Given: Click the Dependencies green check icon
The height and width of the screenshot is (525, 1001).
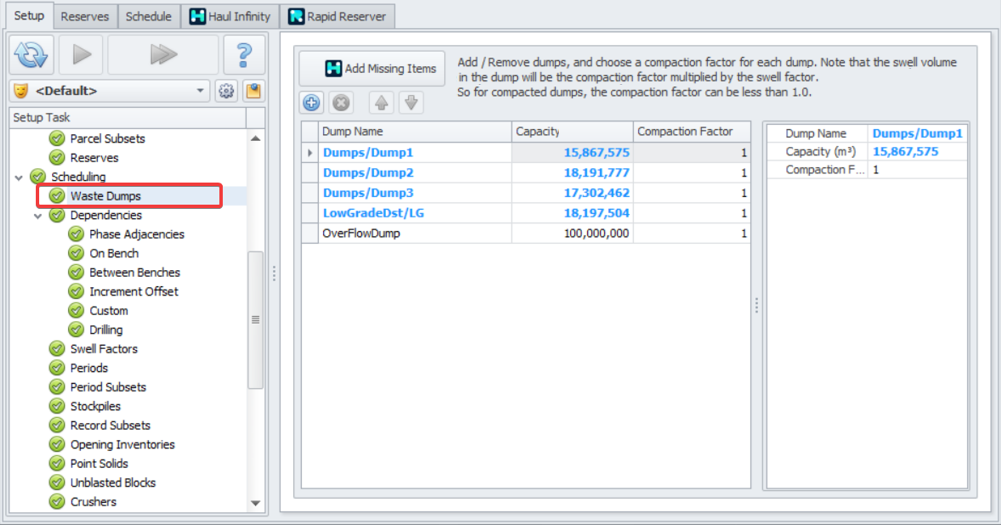Looking at the screenshot, I should point(57,215).
